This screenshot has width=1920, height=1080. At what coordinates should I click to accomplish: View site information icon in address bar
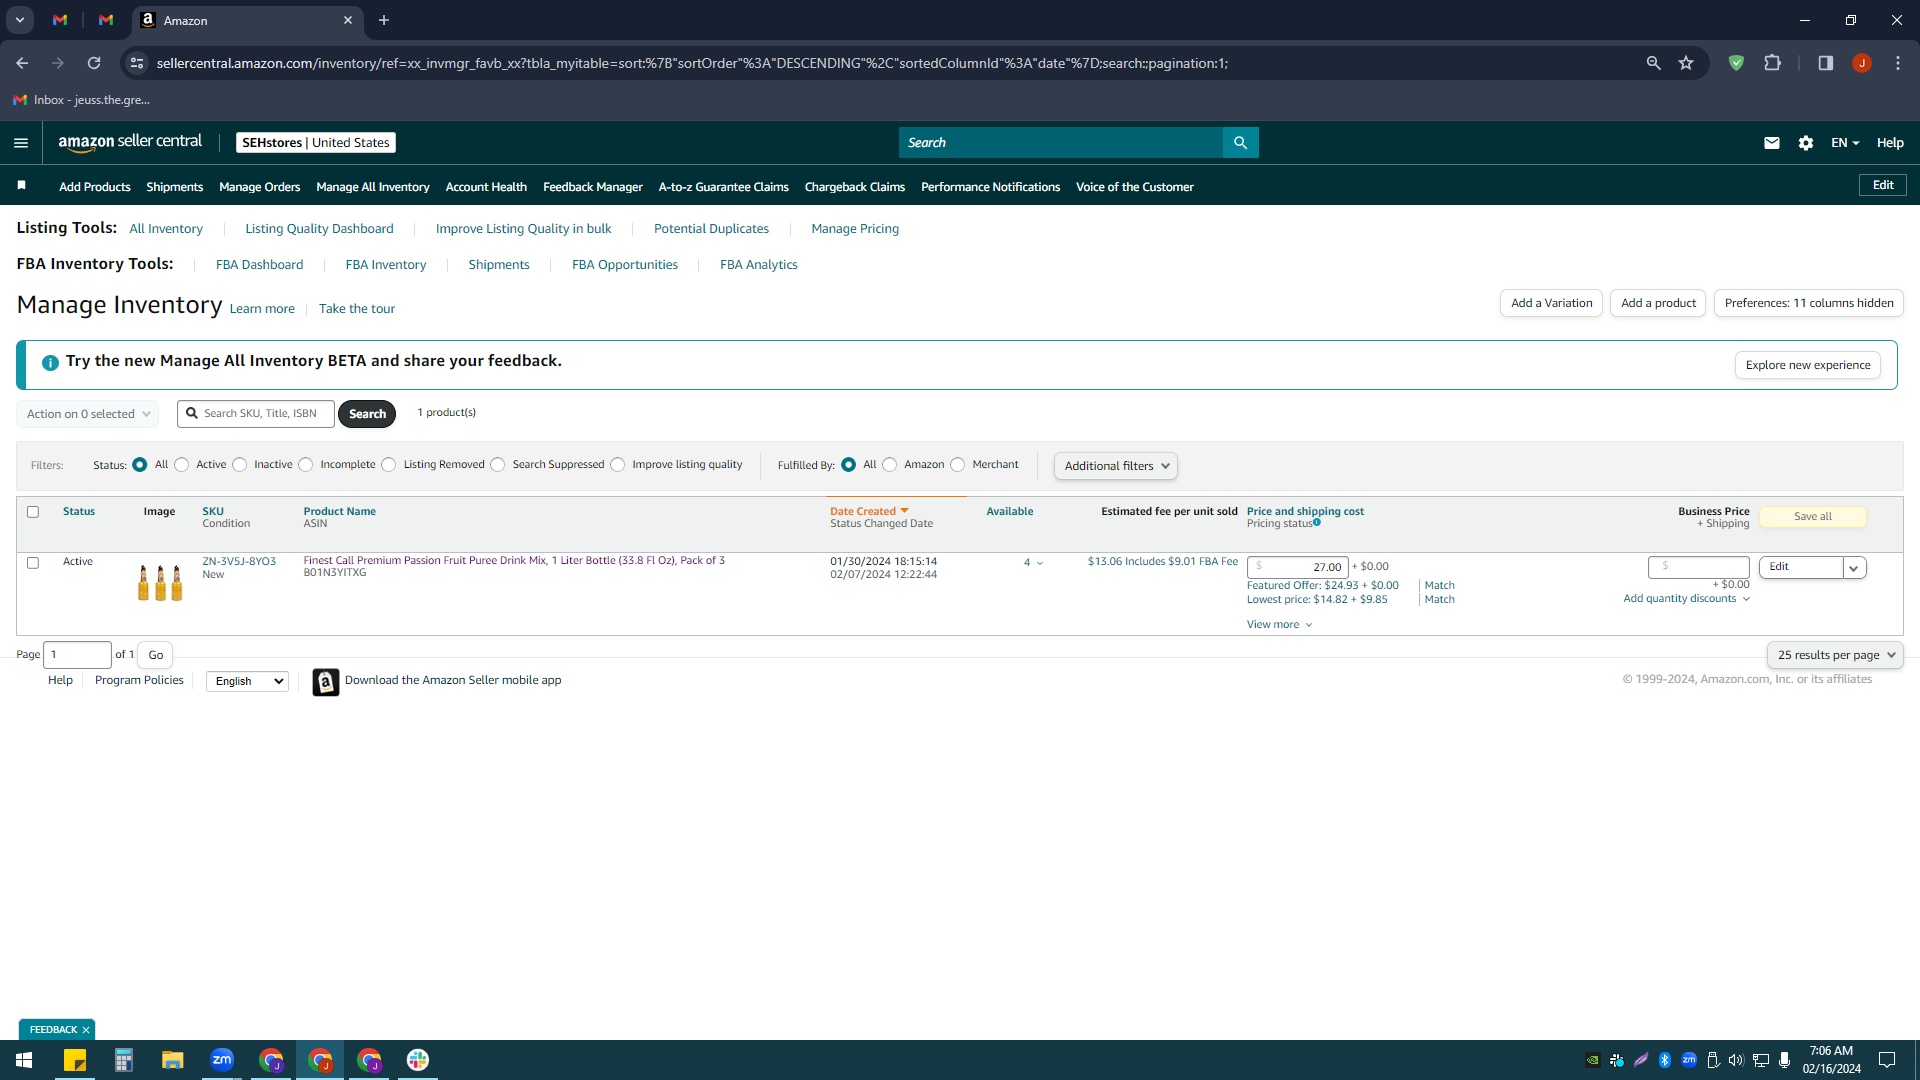[x=137, y=63]
